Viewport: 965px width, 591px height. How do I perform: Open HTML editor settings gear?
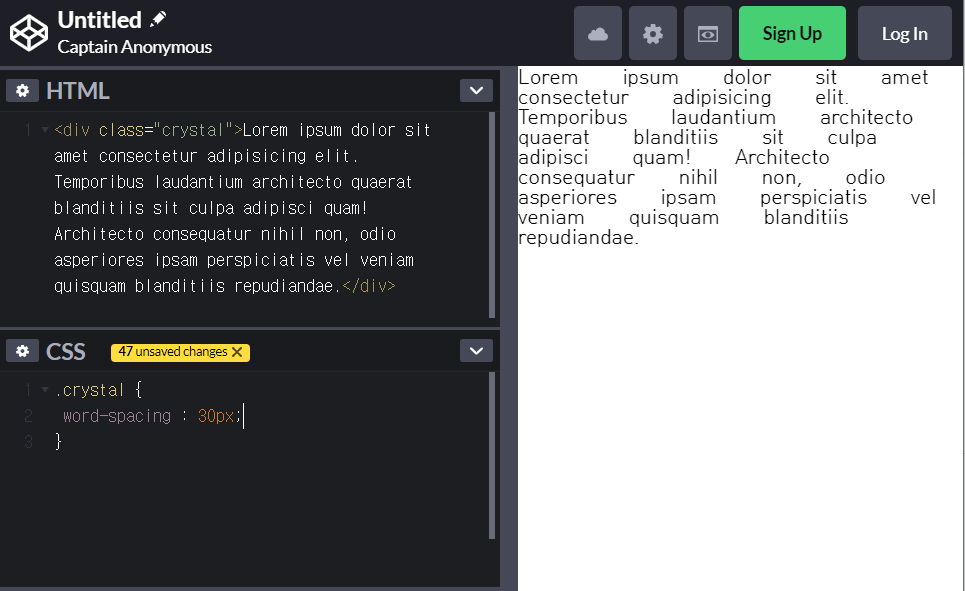[22, 90]
